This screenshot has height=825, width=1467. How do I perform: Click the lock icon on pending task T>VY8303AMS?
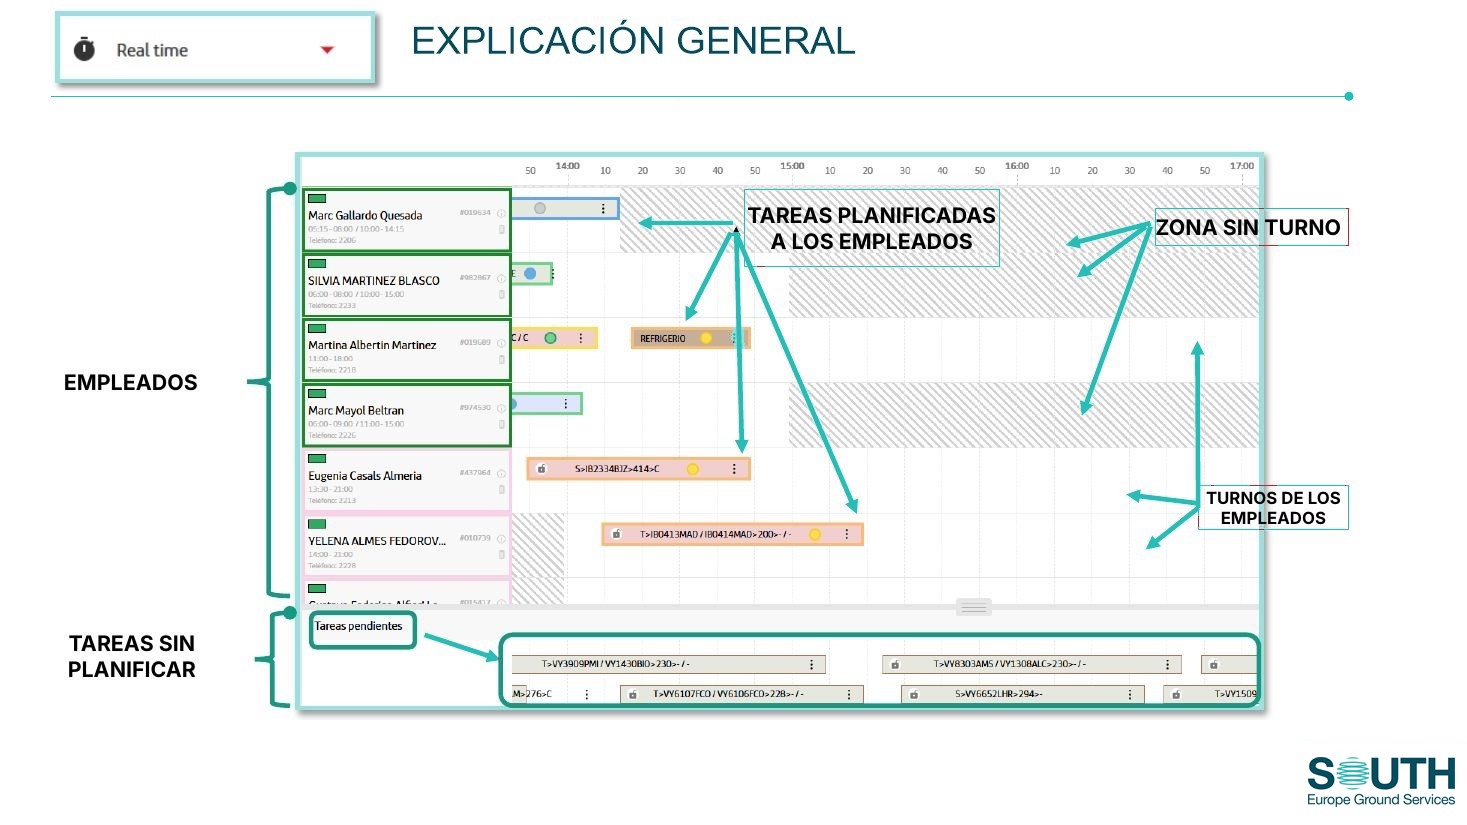pyautogui.click(x=895, y=664)
